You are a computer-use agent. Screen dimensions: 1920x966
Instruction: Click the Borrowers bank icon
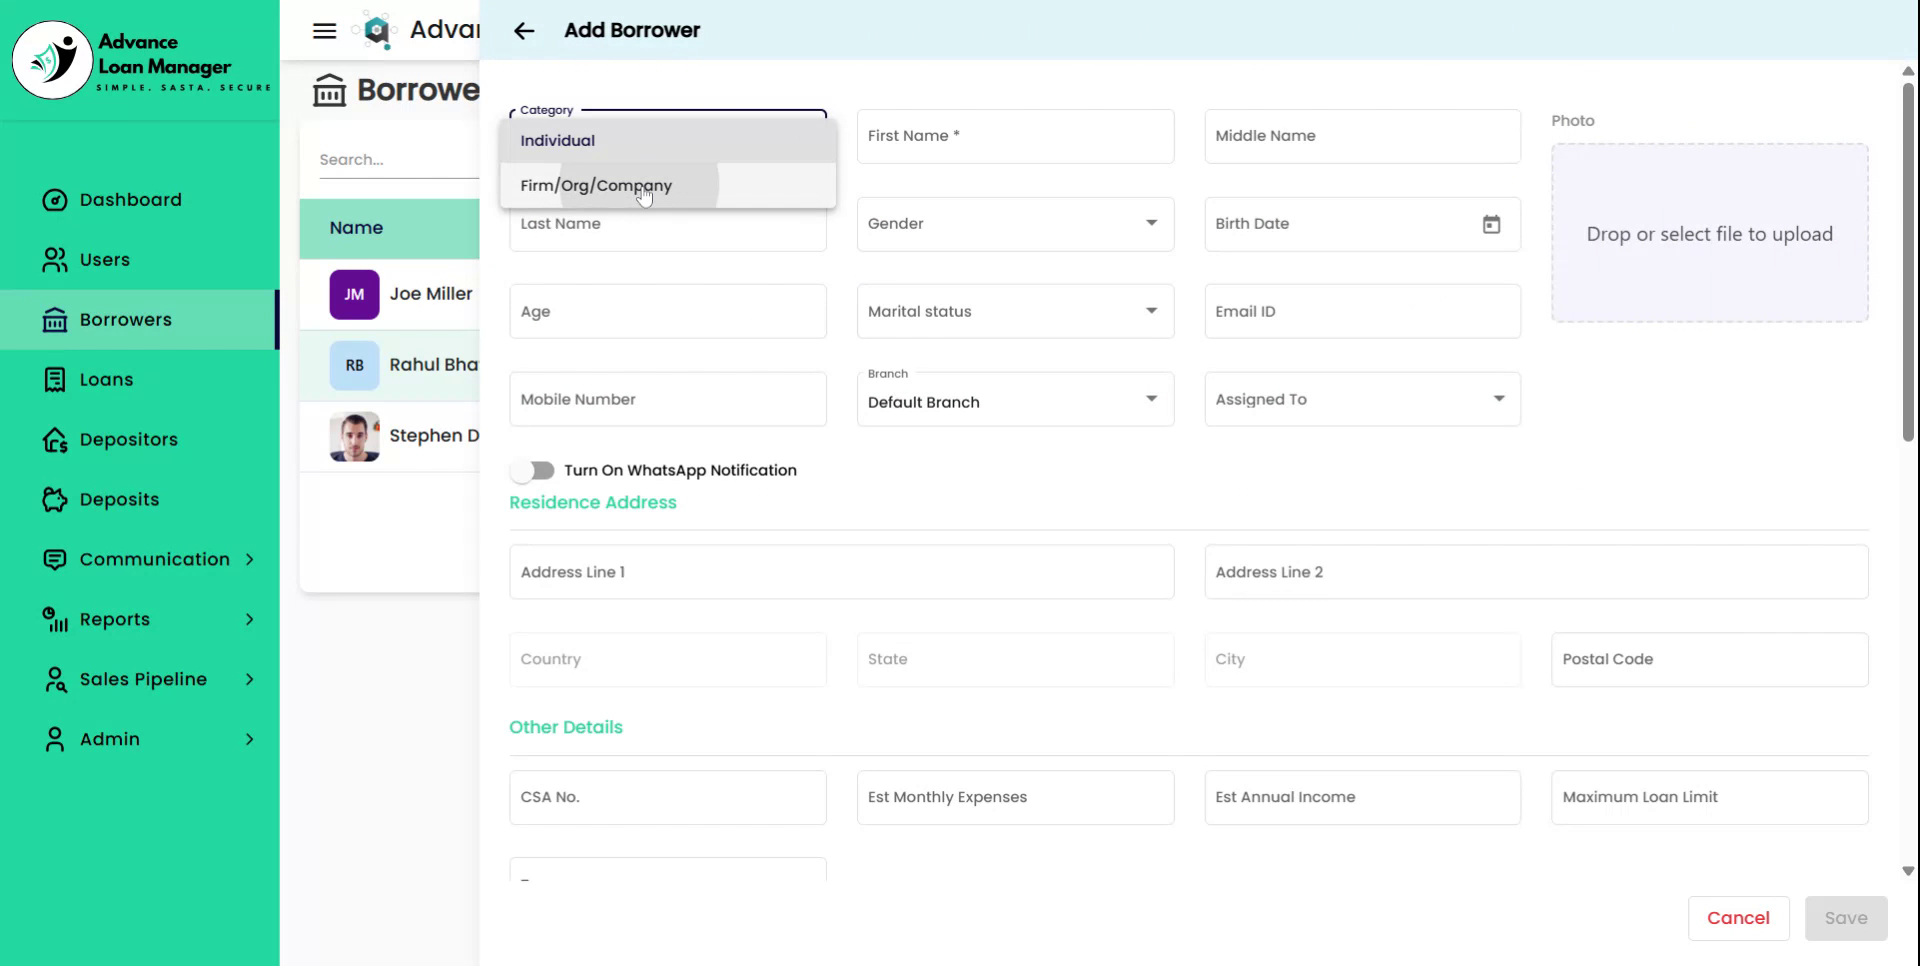[x=55, y=319]
